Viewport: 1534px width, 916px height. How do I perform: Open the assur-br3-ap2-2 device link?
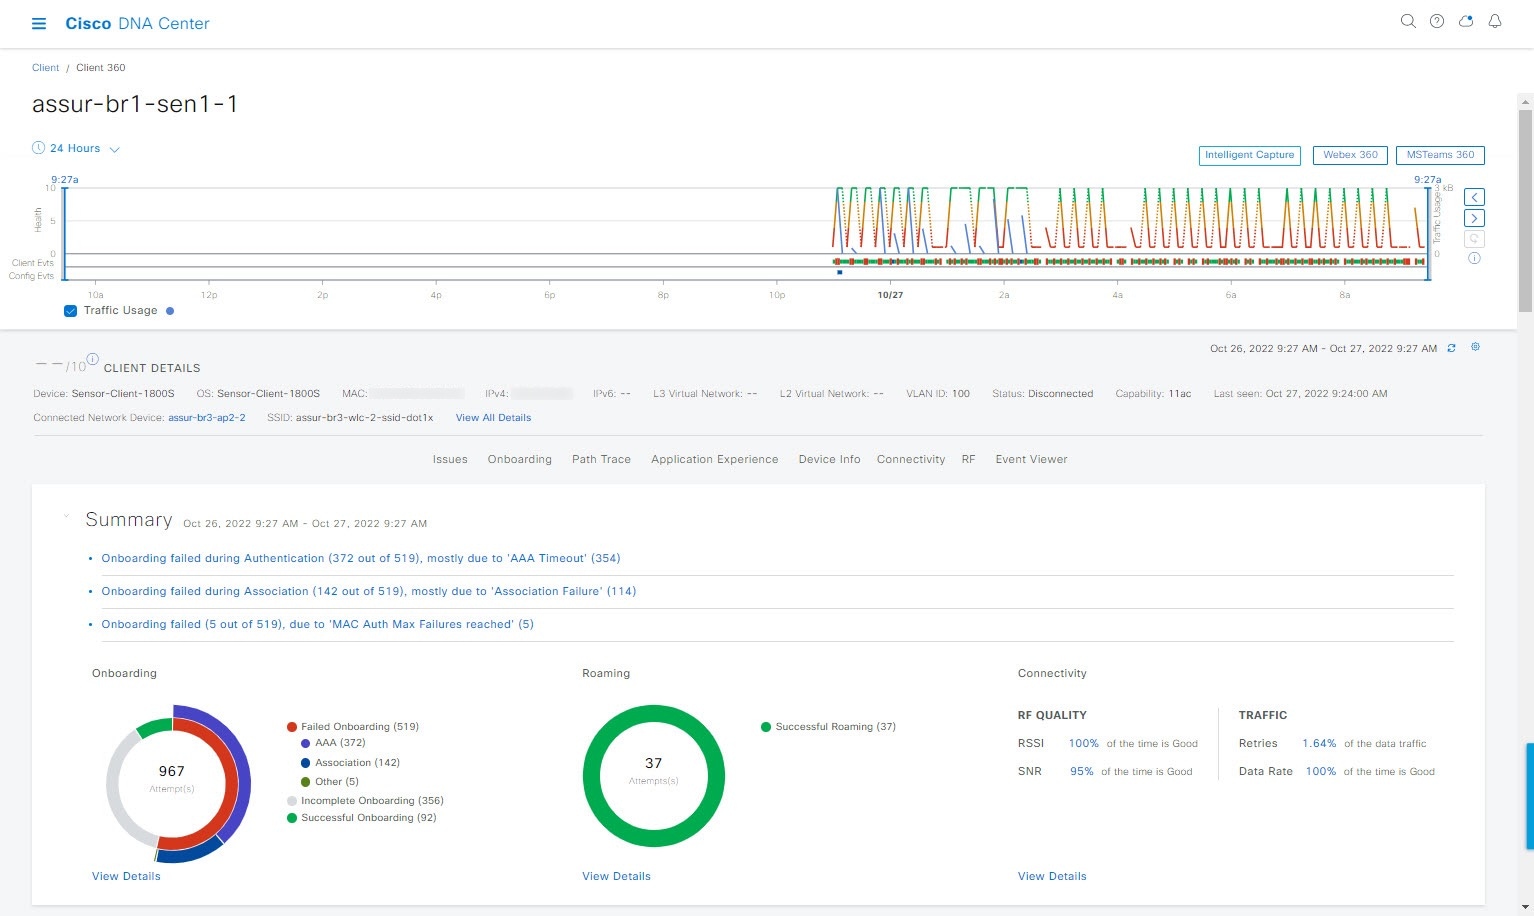click(207, 418)
